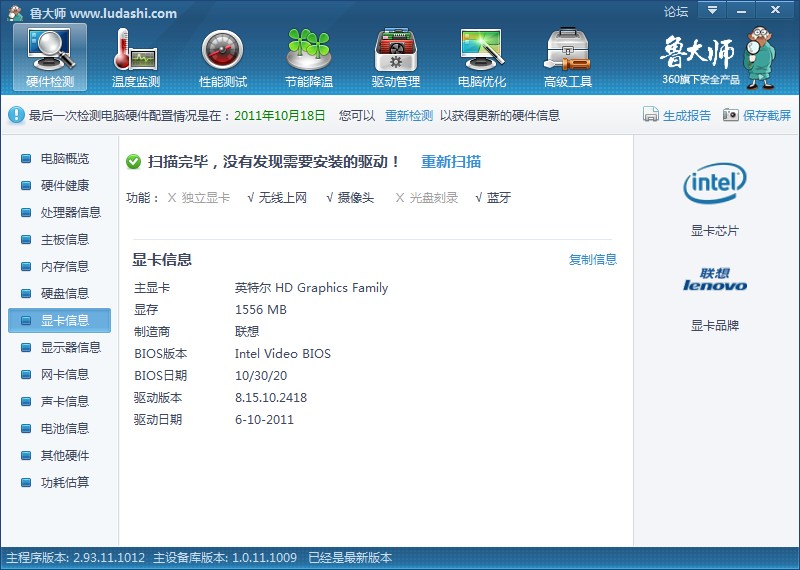
Task: Click the green scan-complete checkmark icon
Action: point(133,162)
